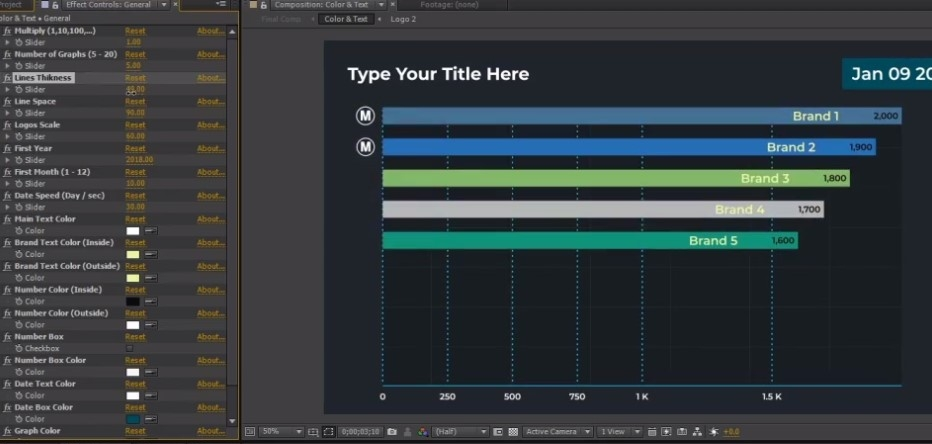The width and height of the screenshot is (932, 444).
Task: Switch to the Logo 2 composition tab
Action: 403,19
